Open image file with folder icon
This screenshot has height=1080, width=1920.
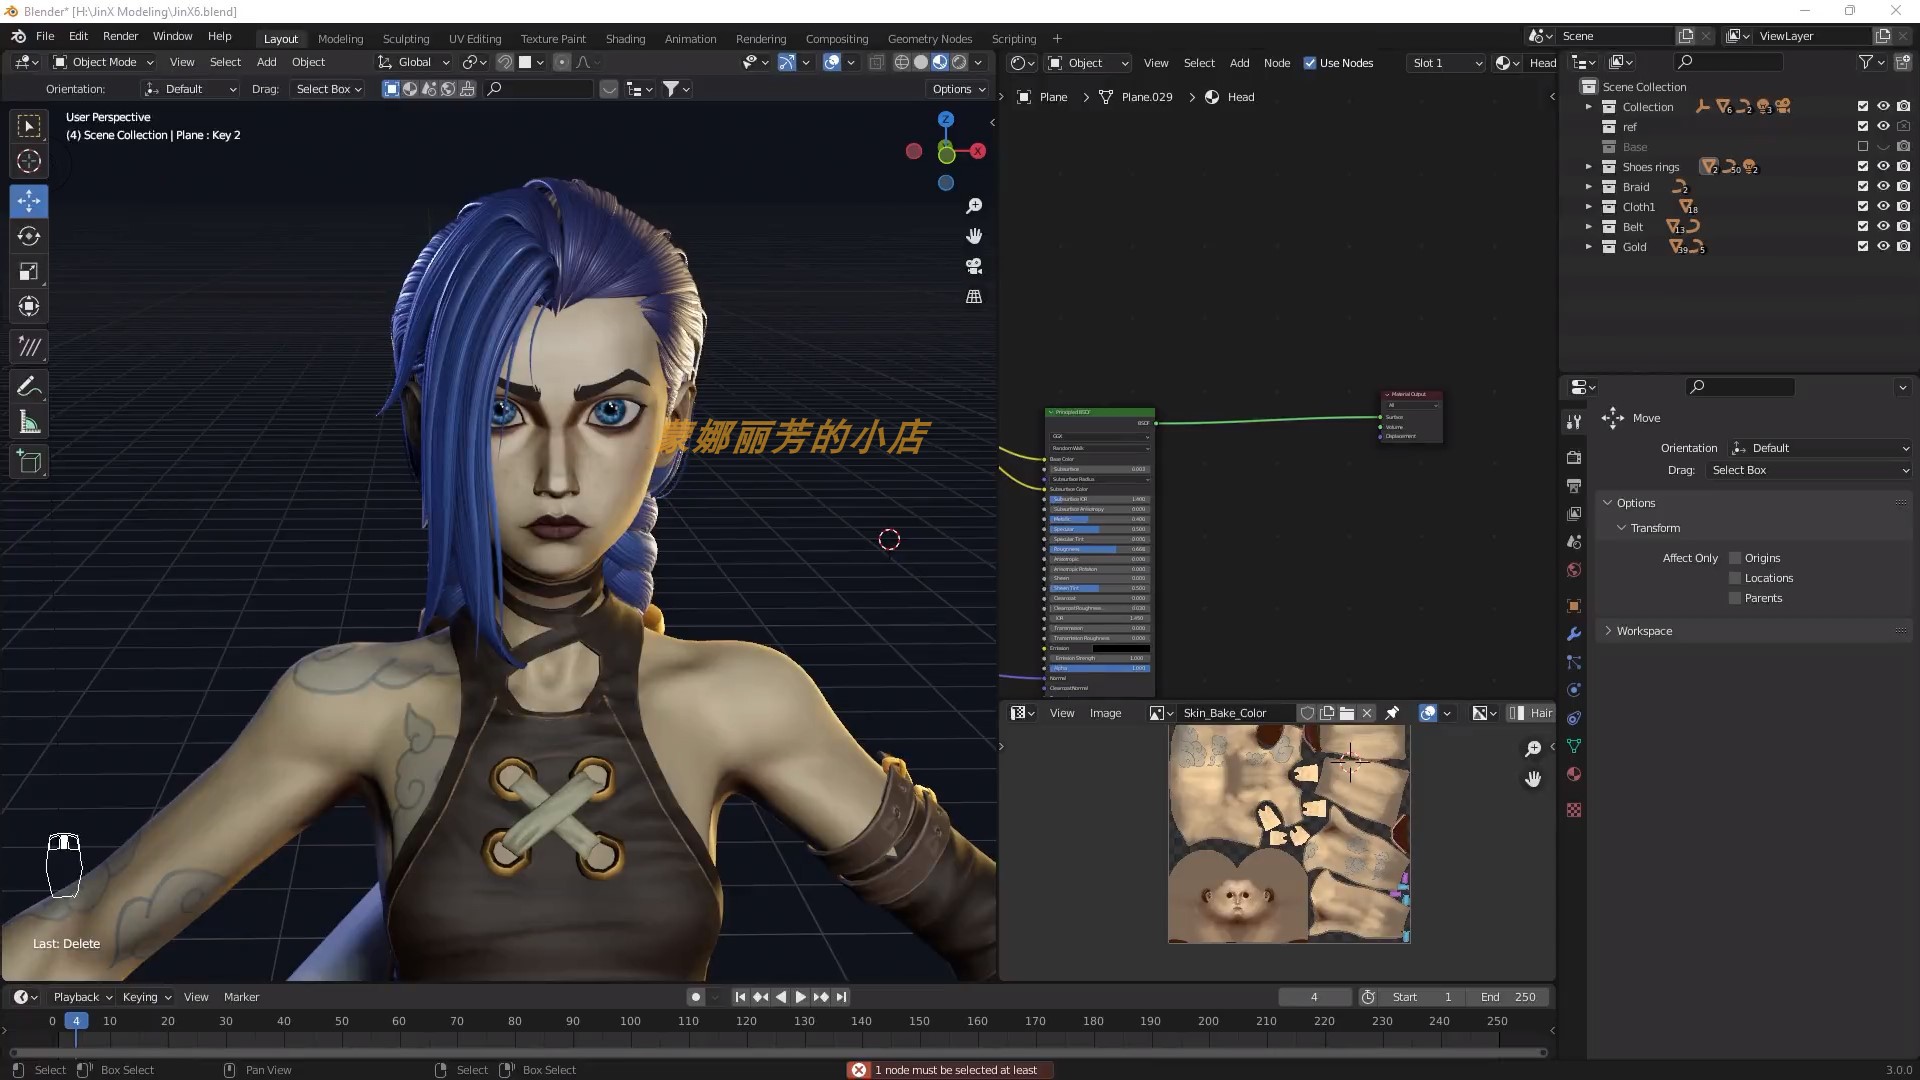click(x=1347, y=713)
